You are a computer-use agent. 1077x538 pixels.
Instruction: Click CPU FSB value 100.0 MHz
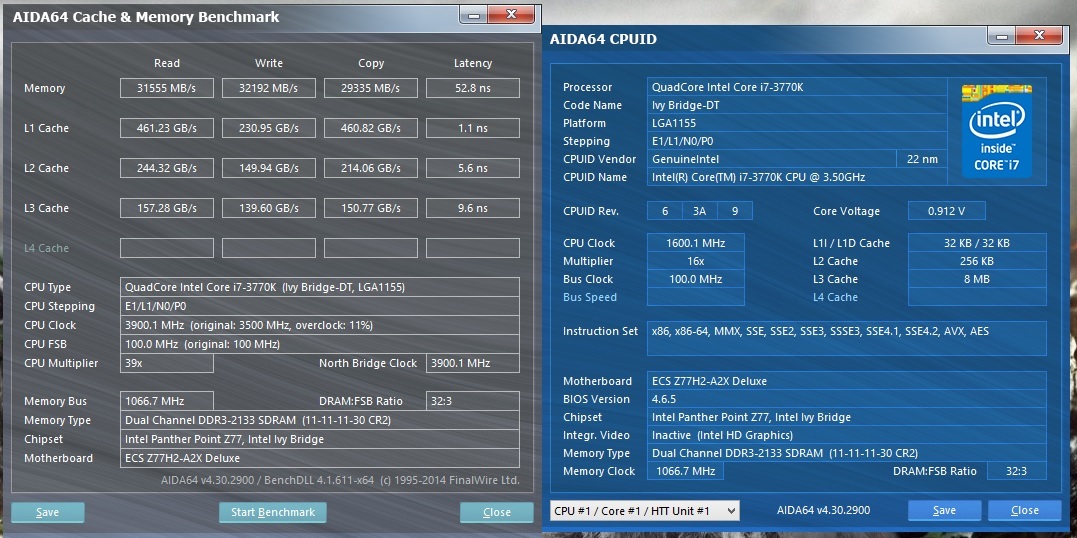(x=319, y=344)
